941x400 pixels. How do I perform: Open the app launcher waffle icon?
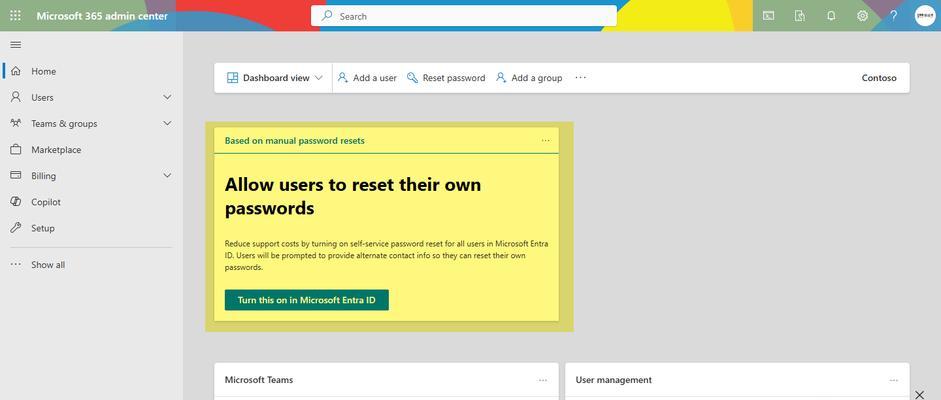[16, 16]
